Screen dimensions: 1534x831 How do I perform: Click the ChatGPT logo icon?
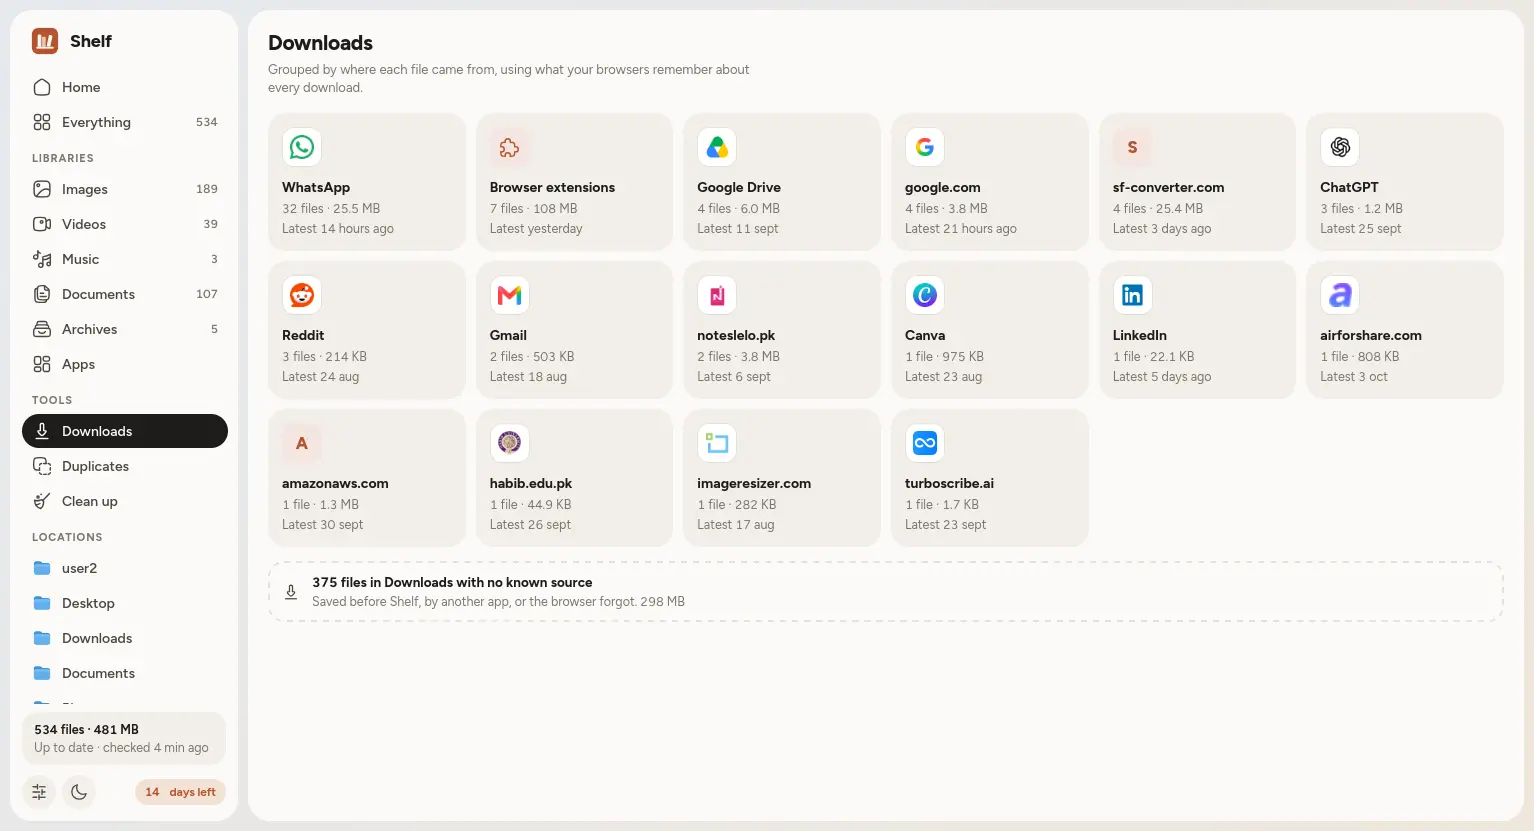[1340, 147]
